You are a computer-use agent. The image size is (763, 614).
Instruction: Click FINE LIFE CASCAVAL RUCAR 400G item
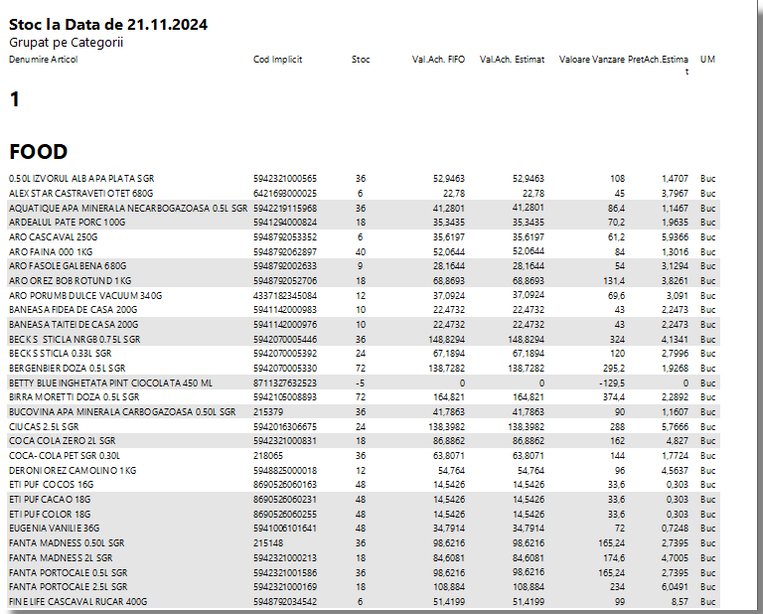pos(78,602)
